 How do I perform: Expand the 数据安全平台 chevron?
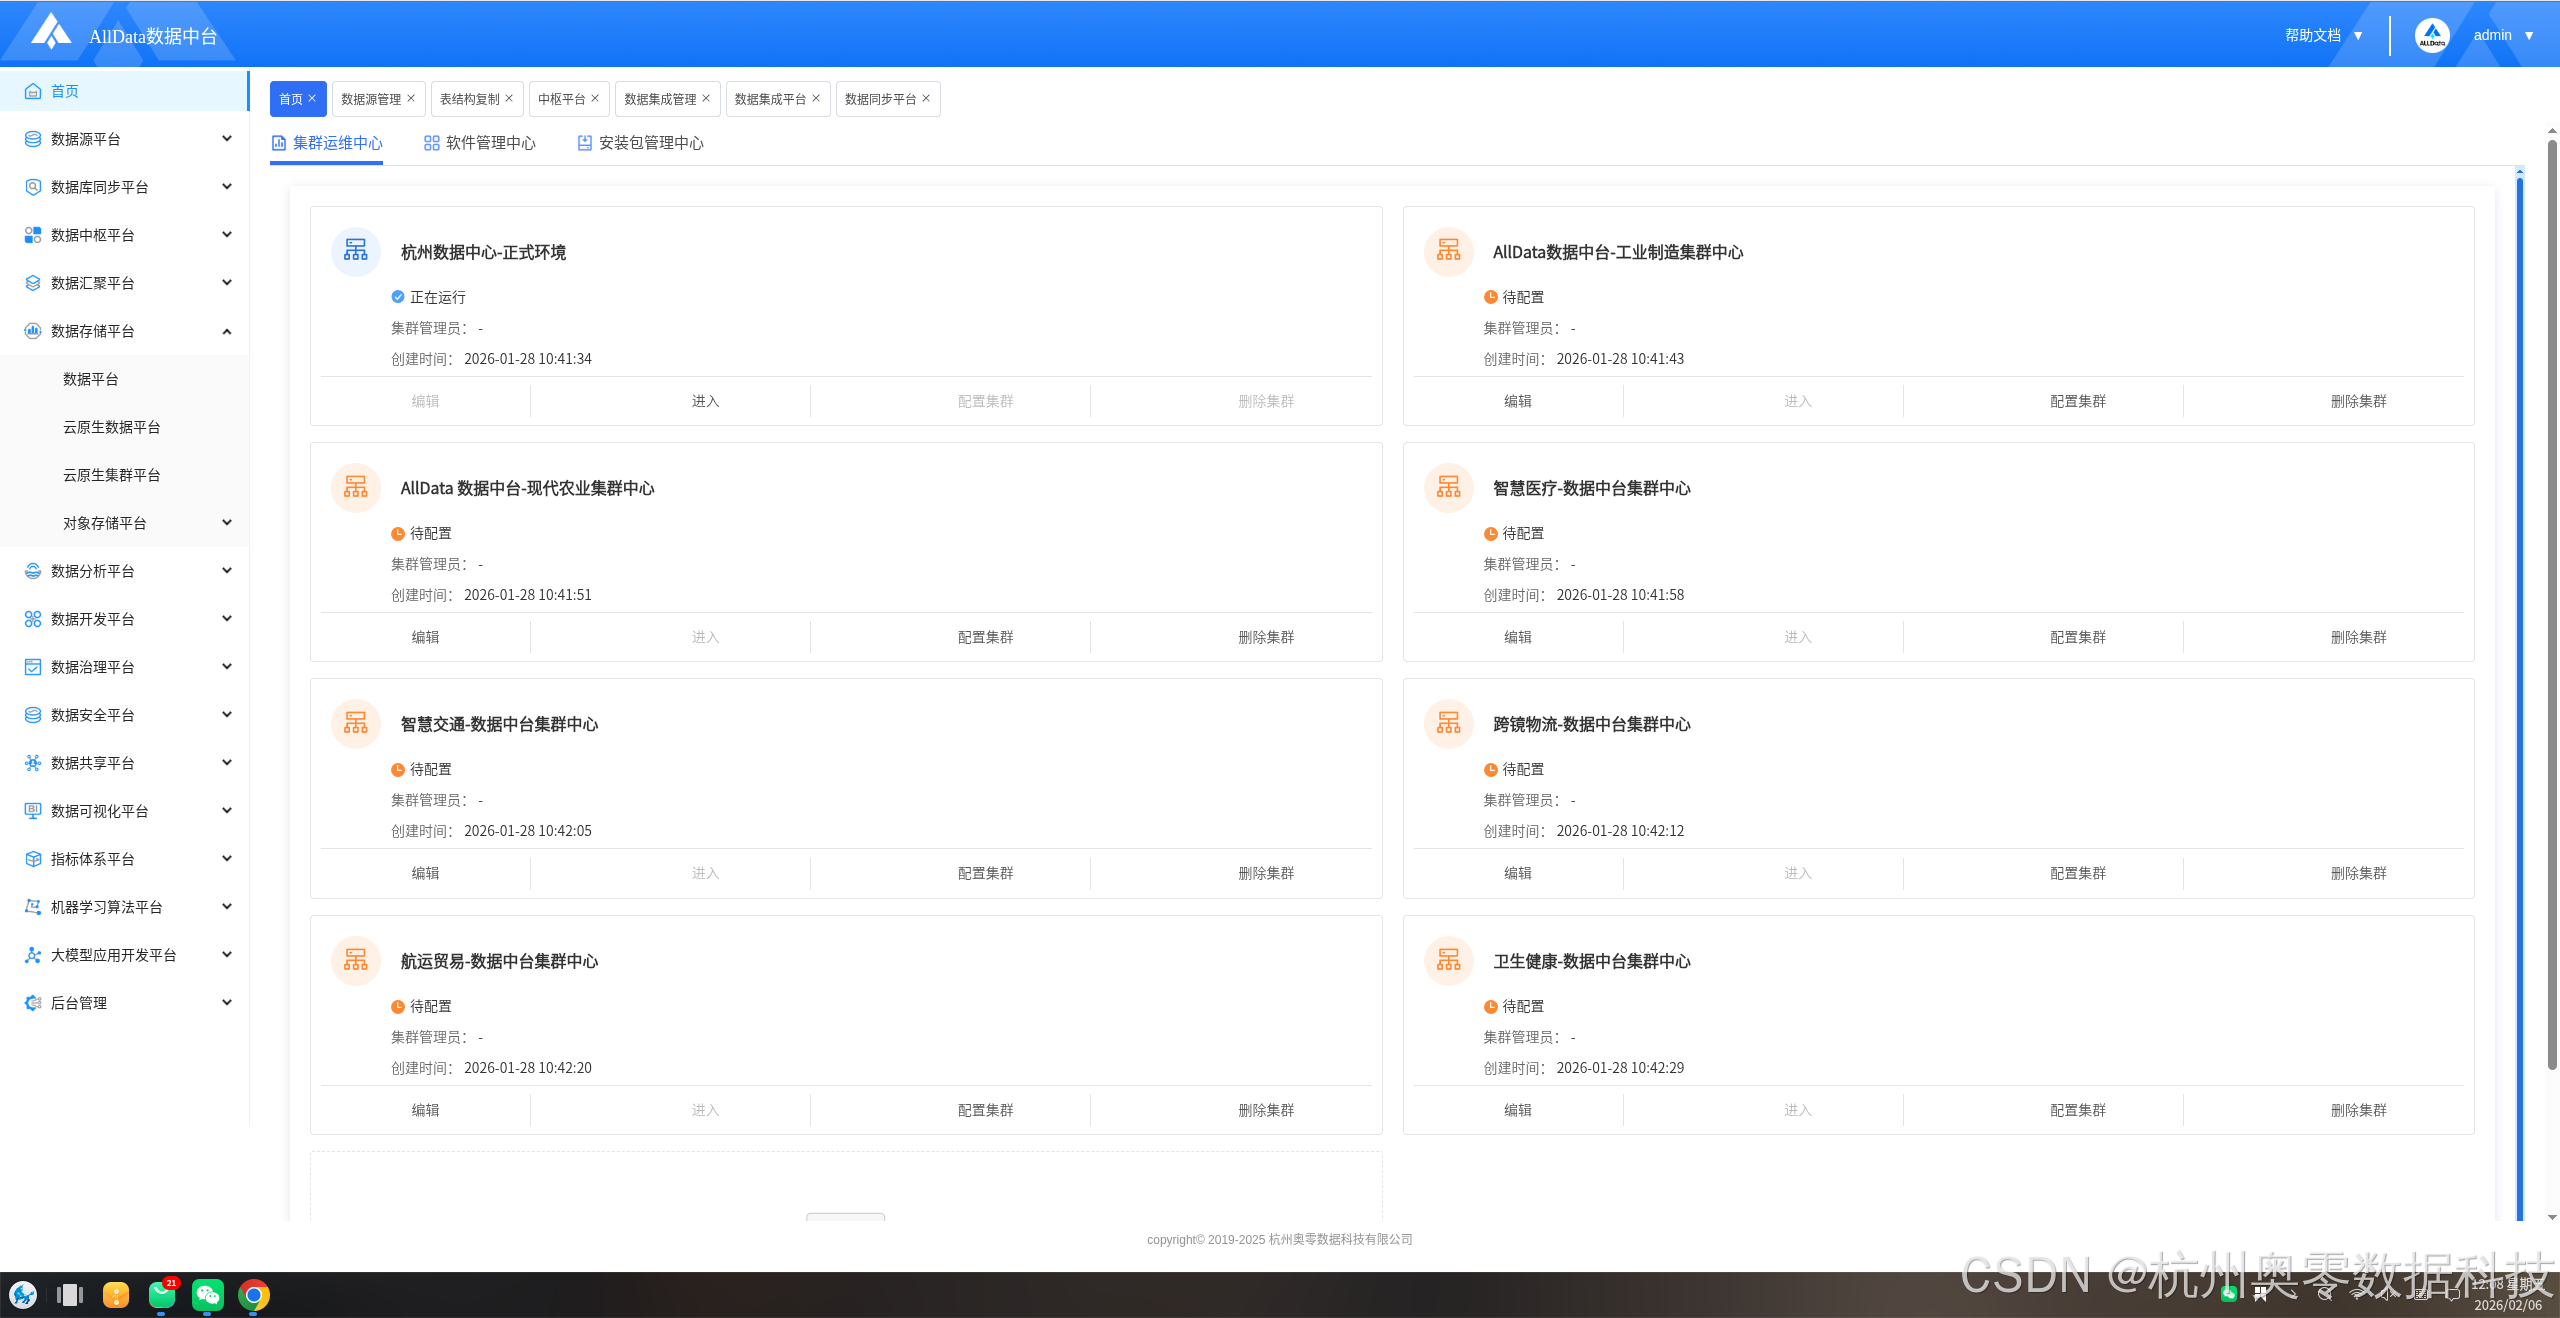(227, 715)
